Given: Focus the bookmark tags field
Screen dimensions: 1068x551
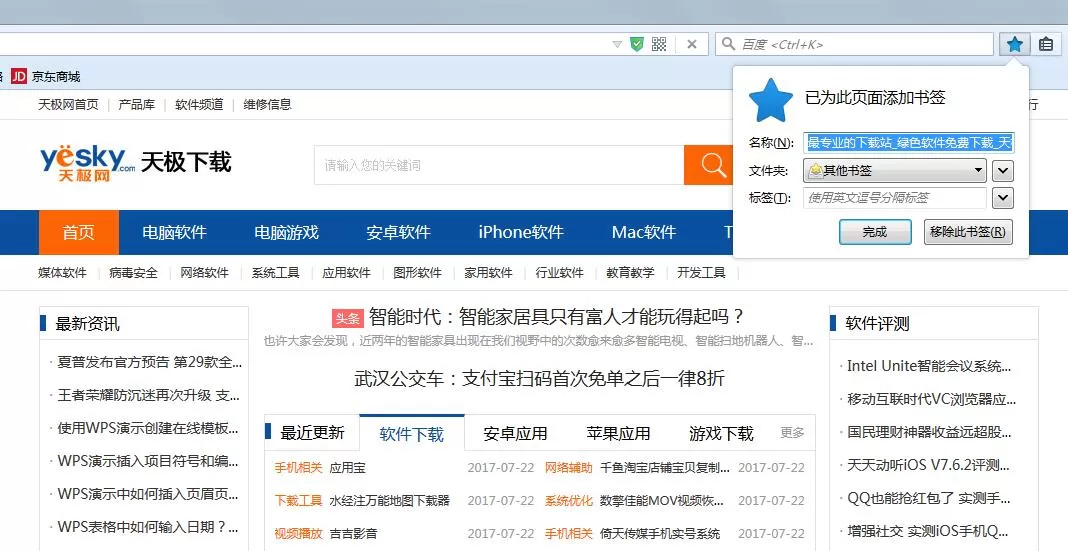Looking at the screenshot, I should click(895, 198).
